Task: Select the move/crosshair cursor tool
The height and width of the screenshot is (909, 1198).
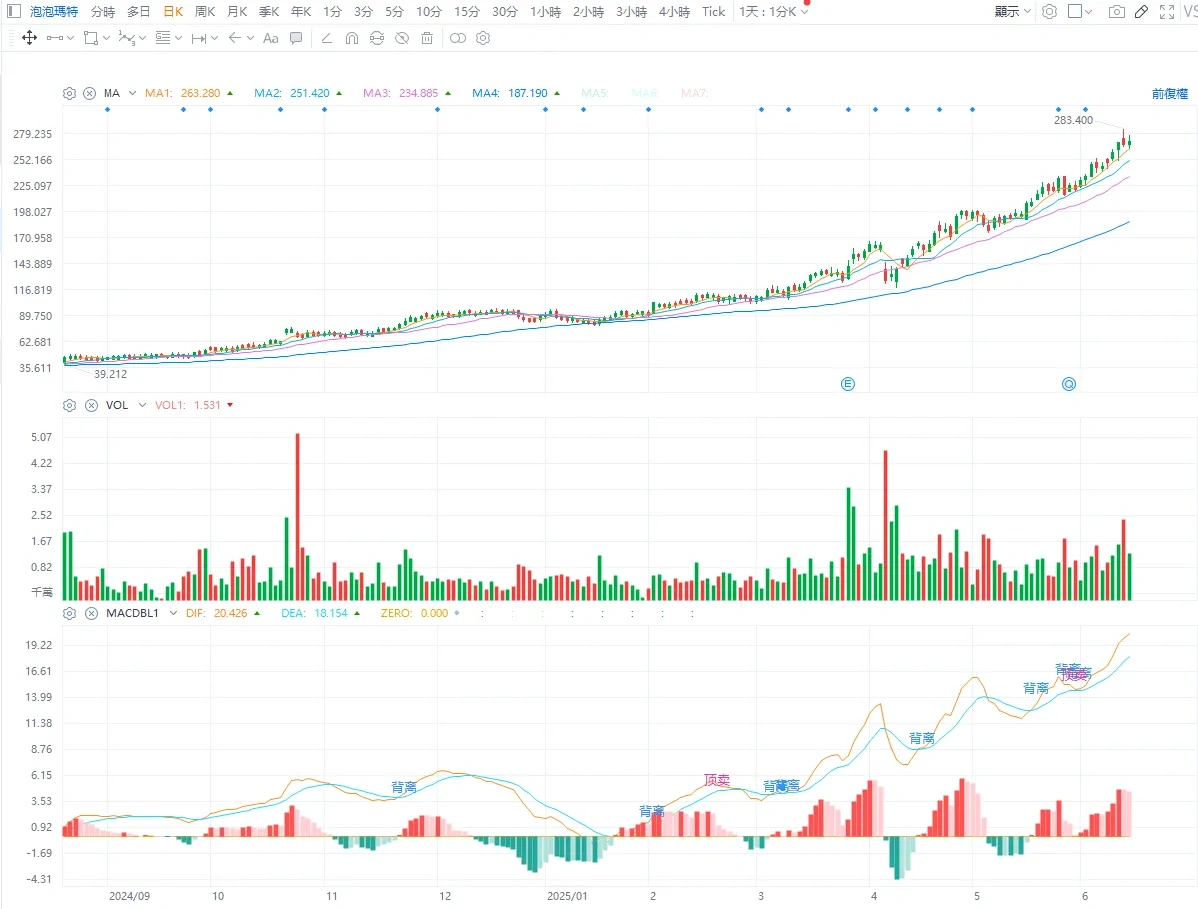Action: tap(29, 38)
